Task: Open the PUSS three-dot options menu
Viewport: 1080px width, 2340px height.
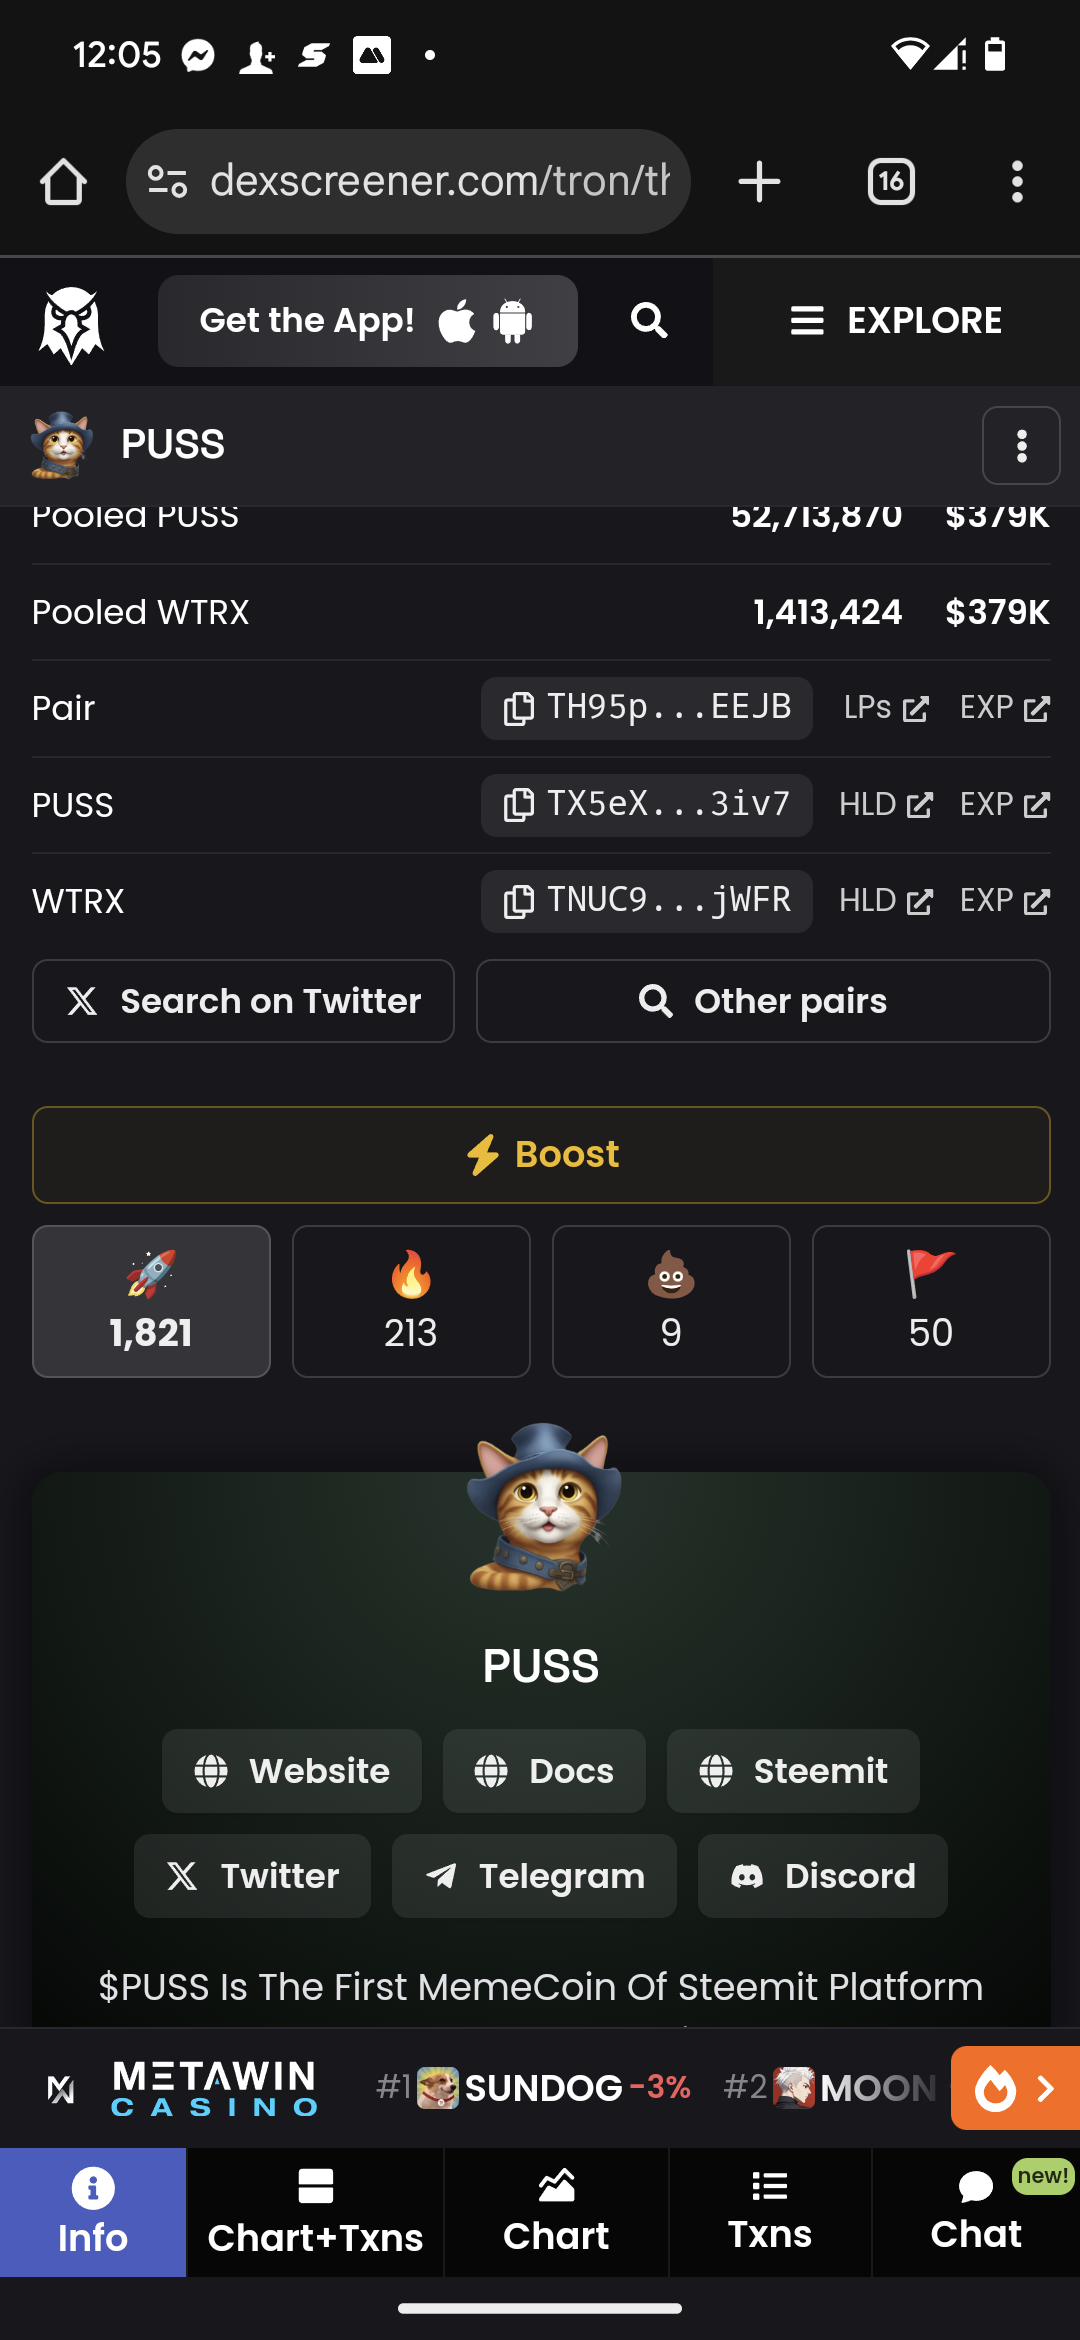Action: (1021, 445)
